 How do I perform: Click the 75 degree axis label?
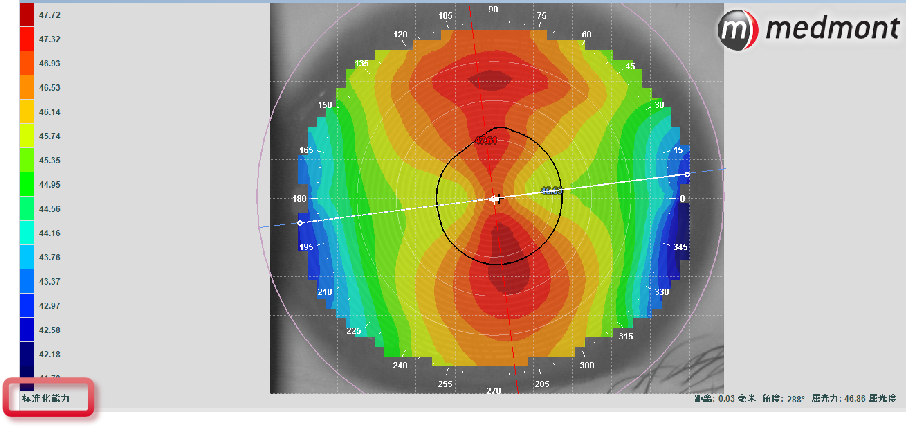541,16
